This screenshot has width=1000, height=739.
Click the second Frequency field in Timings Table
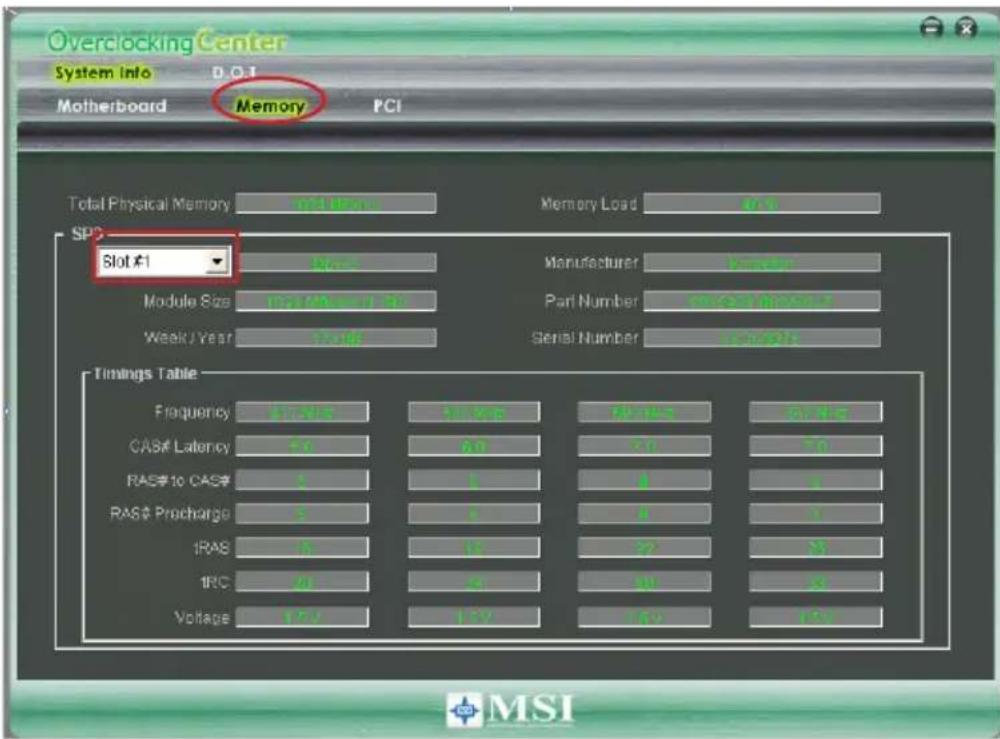pos(474,412)
